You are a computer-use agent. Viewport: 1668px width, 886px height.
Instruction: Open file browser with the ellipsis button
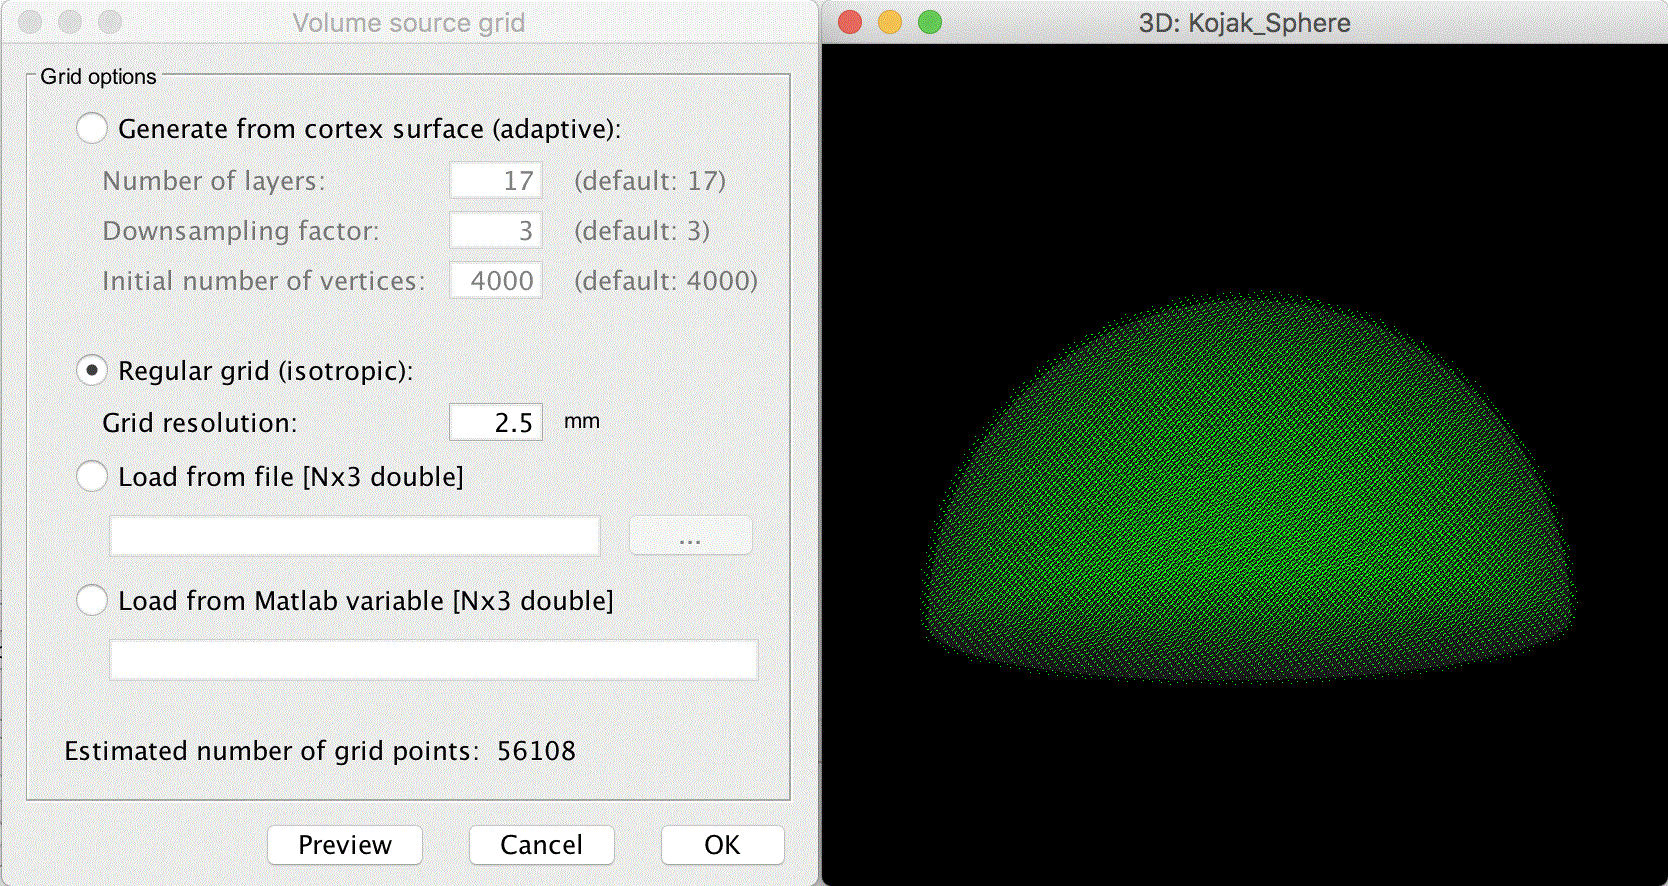coord(690,537)
